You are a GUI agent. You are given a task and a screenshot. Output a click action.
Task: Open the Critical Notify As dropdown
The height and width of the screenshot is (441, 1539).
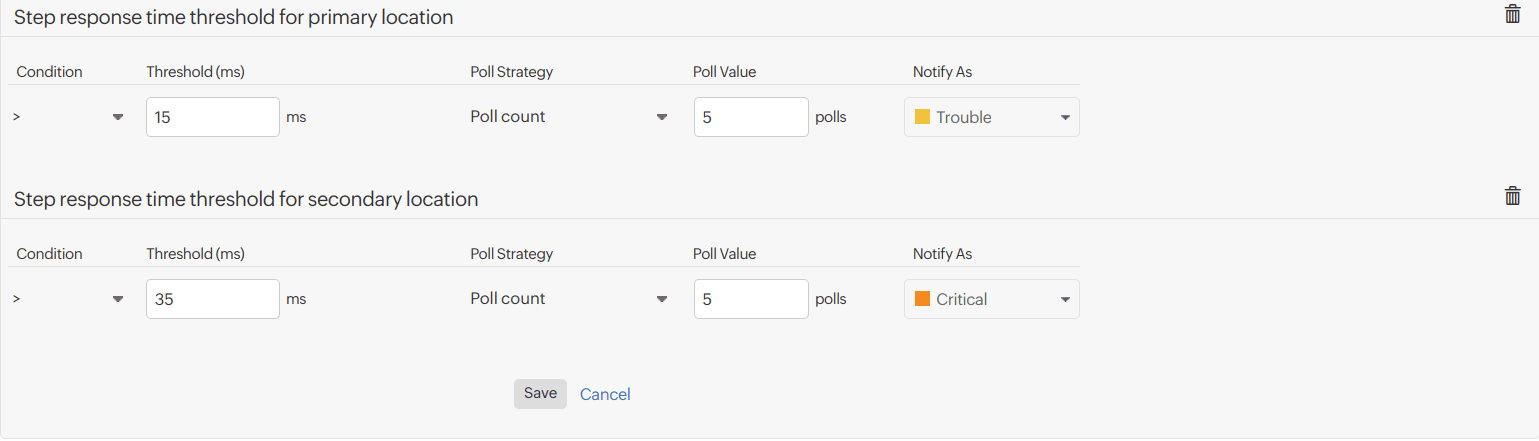point(991,299)
